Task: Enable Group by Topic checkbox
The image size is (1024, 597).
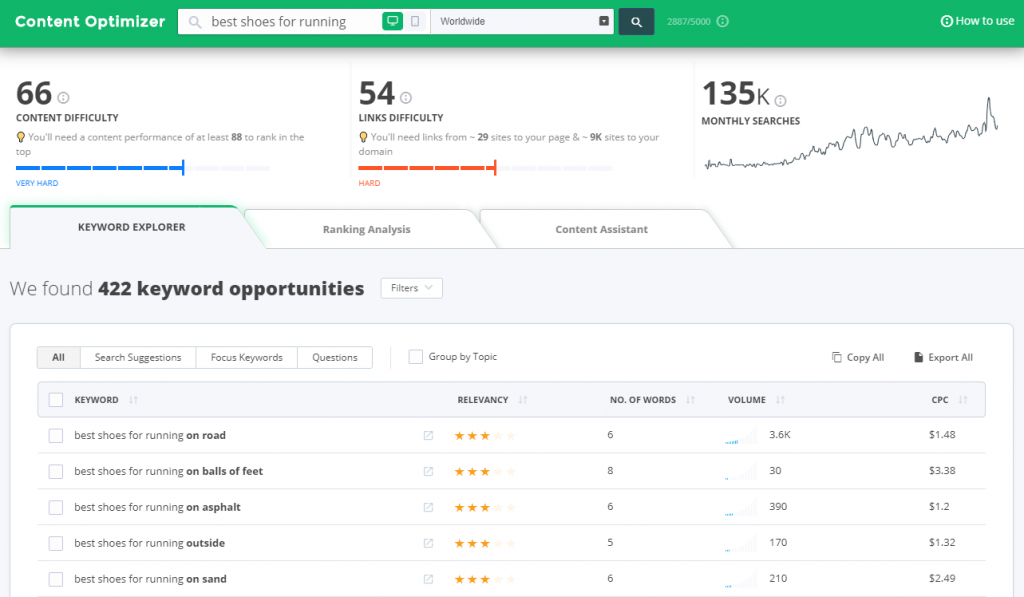Action: click(415, 357)
